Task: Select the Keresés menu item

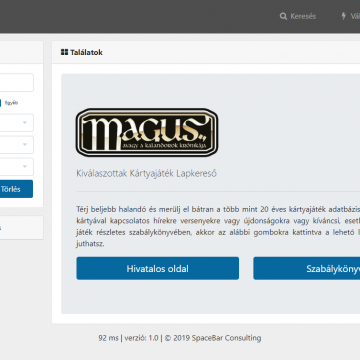Action: (x=298, y=16)
